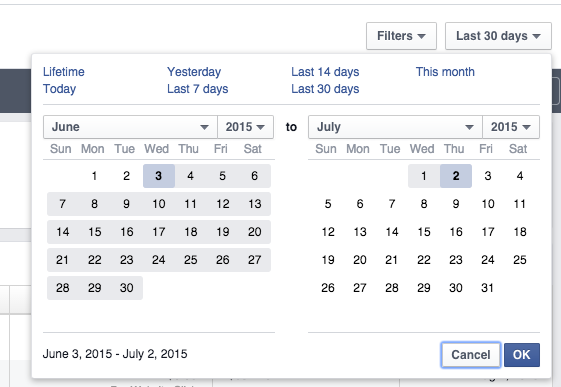561x387 pixels.
Task: Click highlighted June 3 start date
Action: [x=158, y=176]
